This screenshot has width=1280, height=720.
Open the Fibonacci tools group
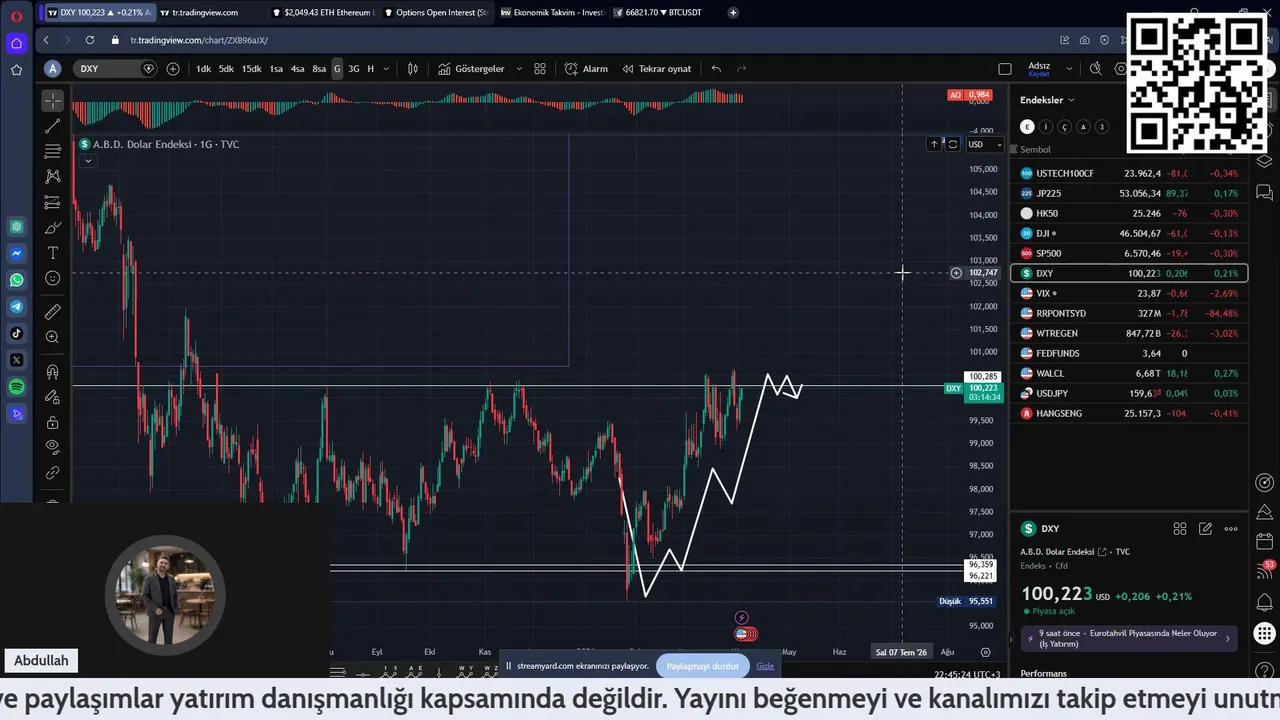pyautogui.click(x=53, y=151)
